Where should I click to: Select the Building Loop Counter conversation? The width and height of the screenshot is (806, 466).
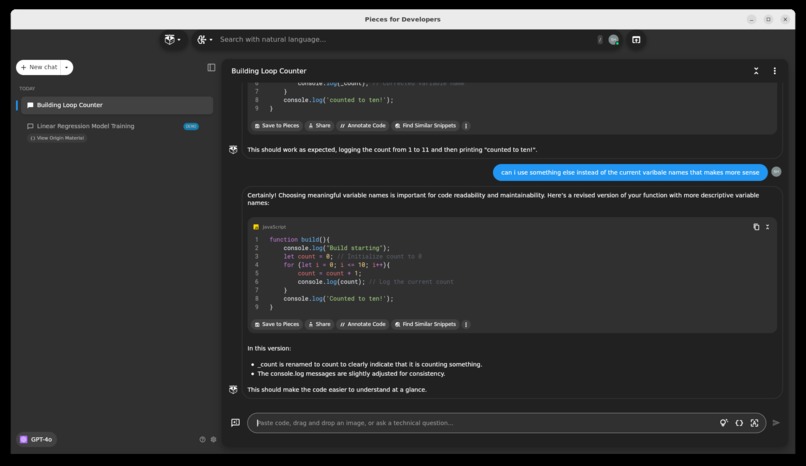click(117, 105)
